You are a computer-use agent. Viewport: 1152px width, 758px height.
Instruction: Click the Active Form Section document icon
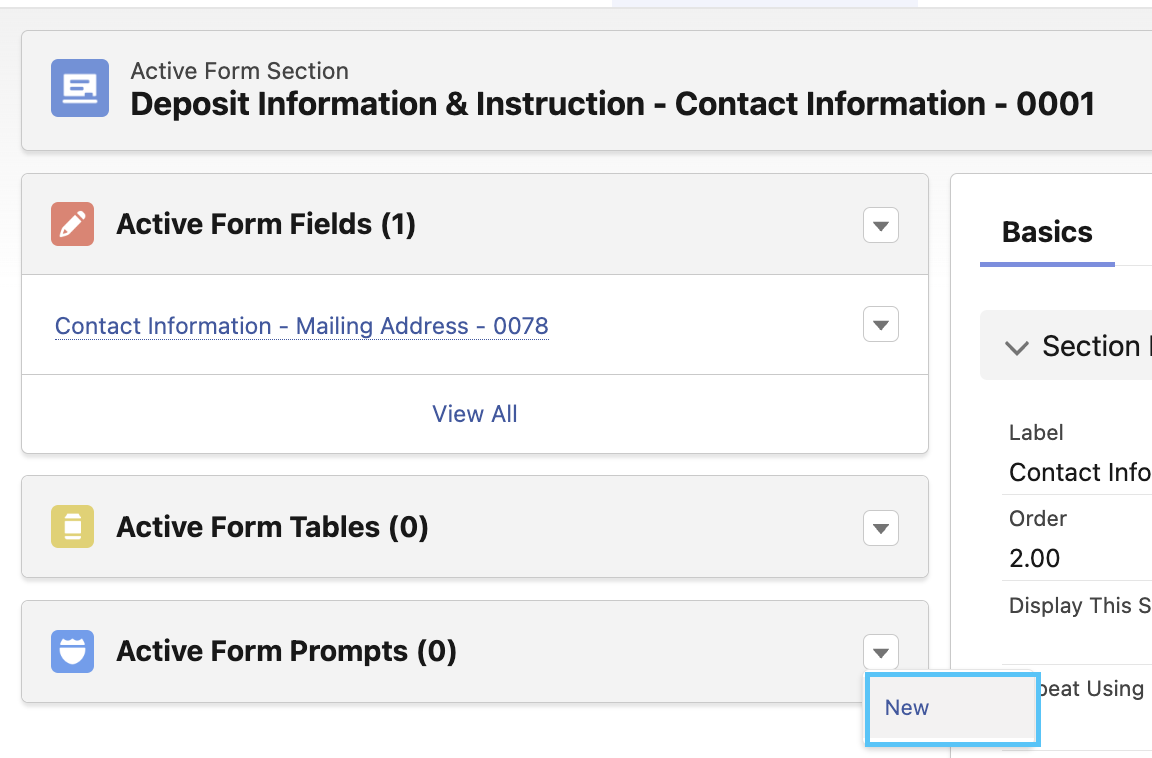pyautogui.click(x=79, y=88)
